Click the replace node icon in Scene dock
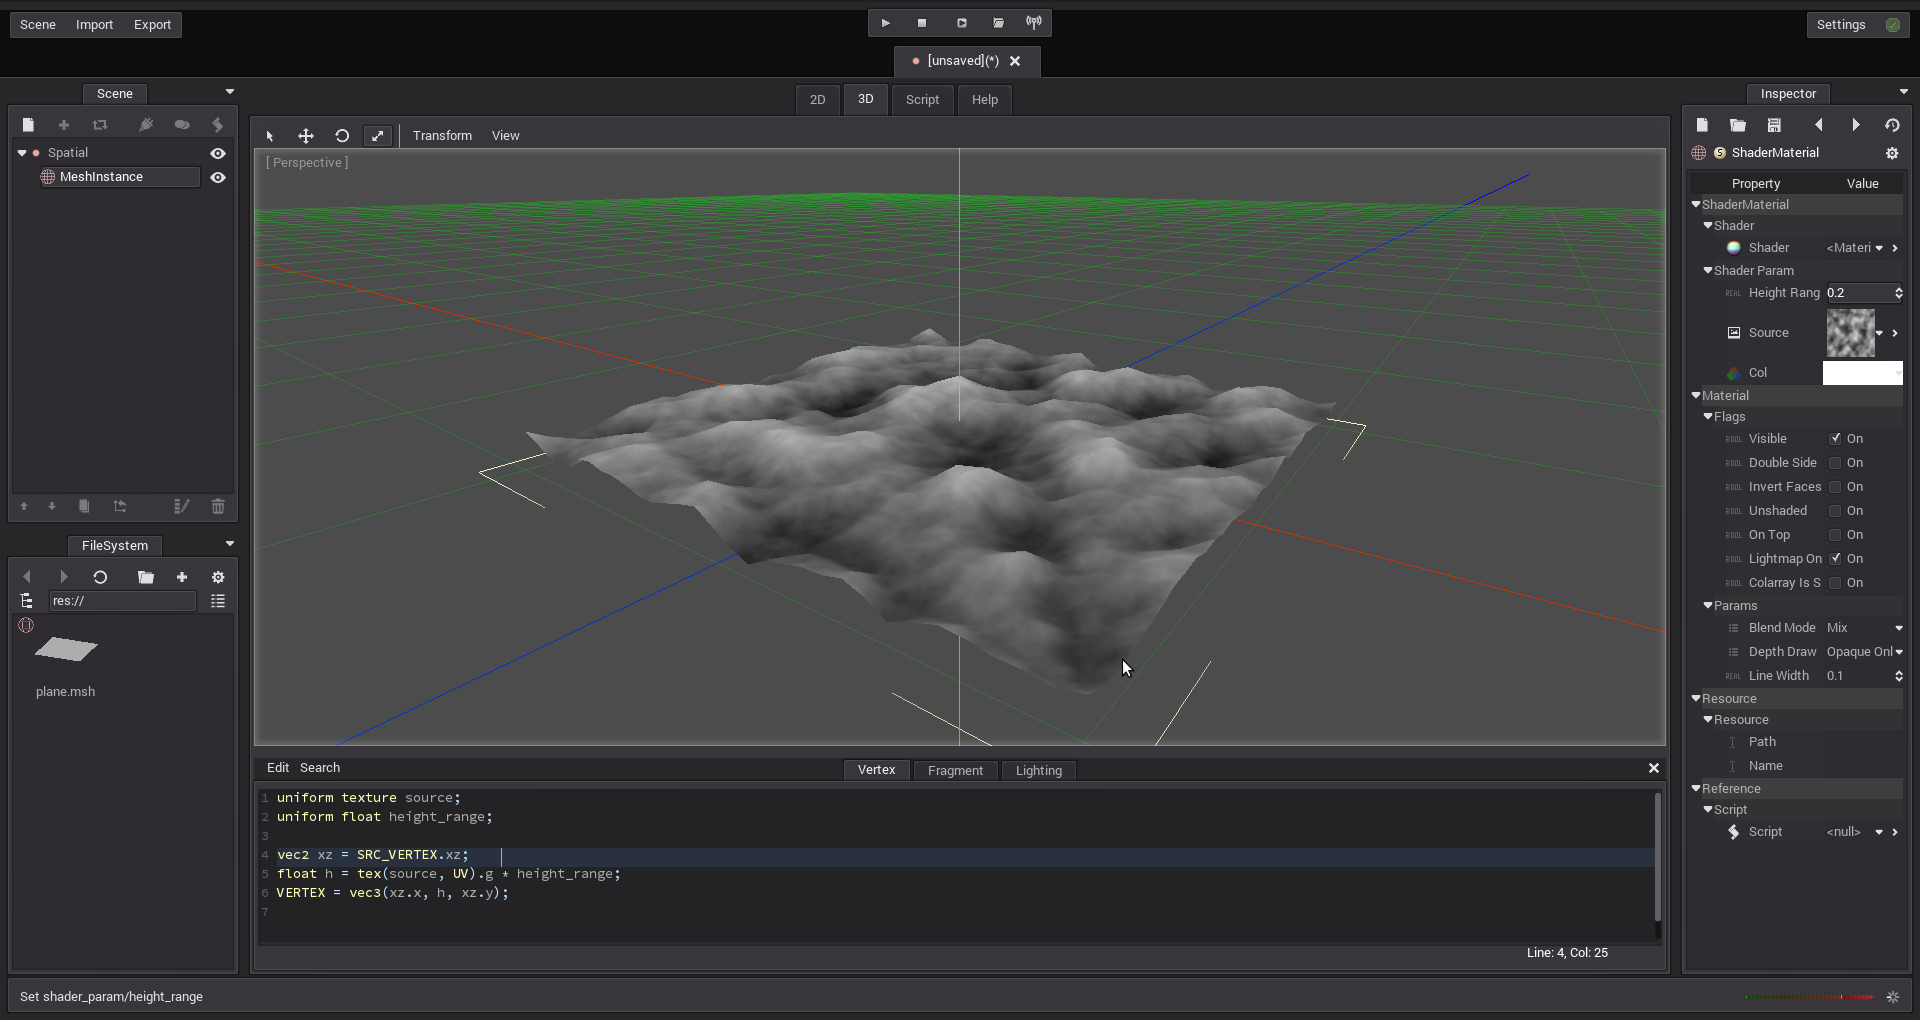This screenshot has height=1020, width=1920. [x=100, y=125]
